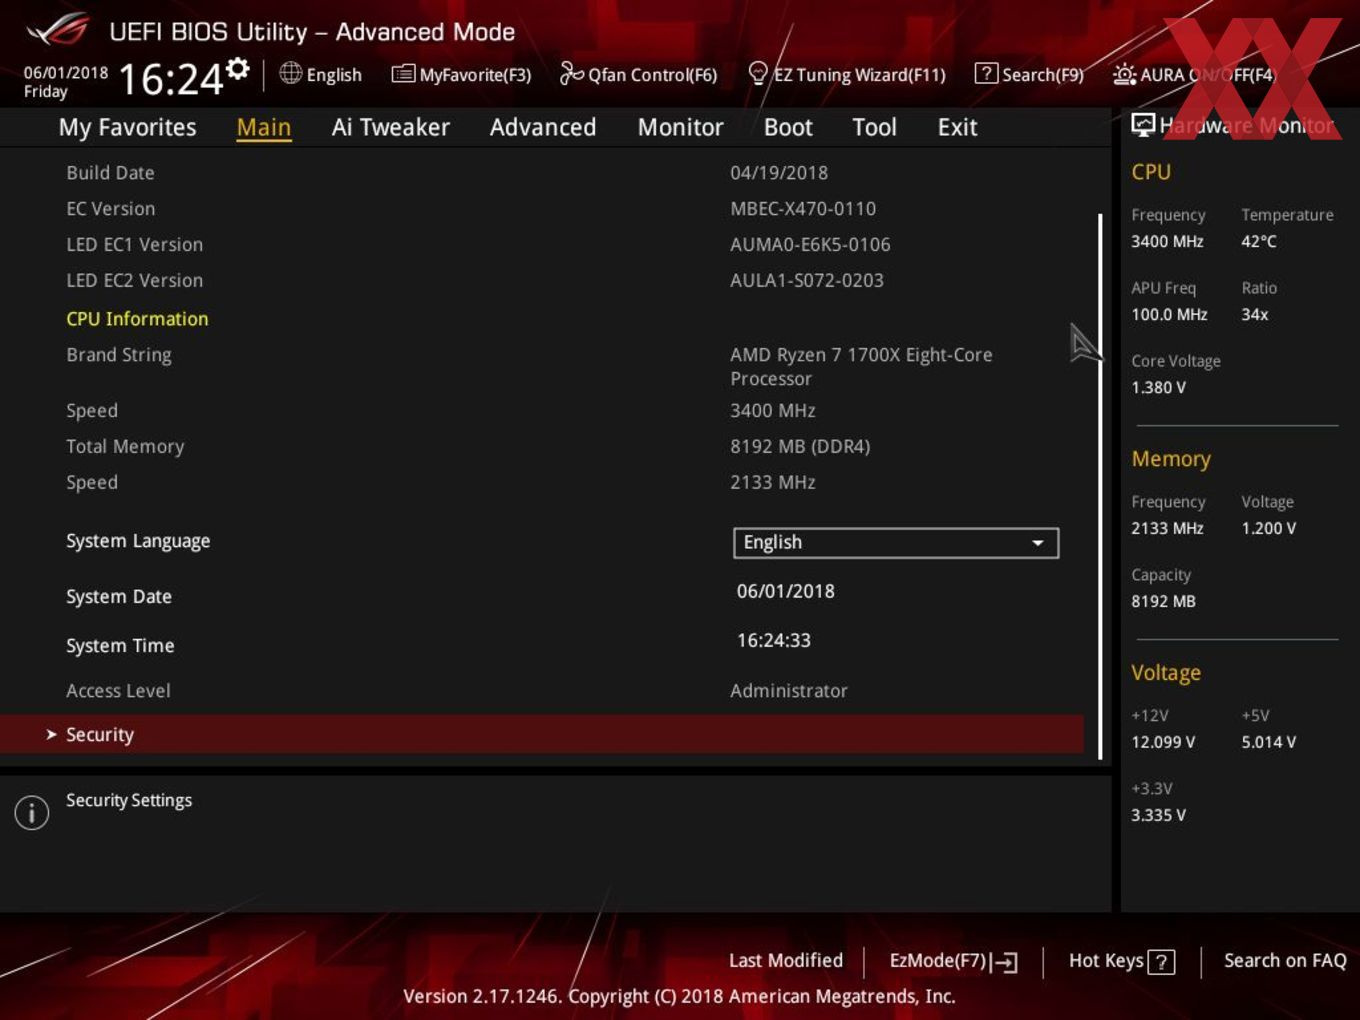Click the Qfan Control fan icon

tap(571, 73)
